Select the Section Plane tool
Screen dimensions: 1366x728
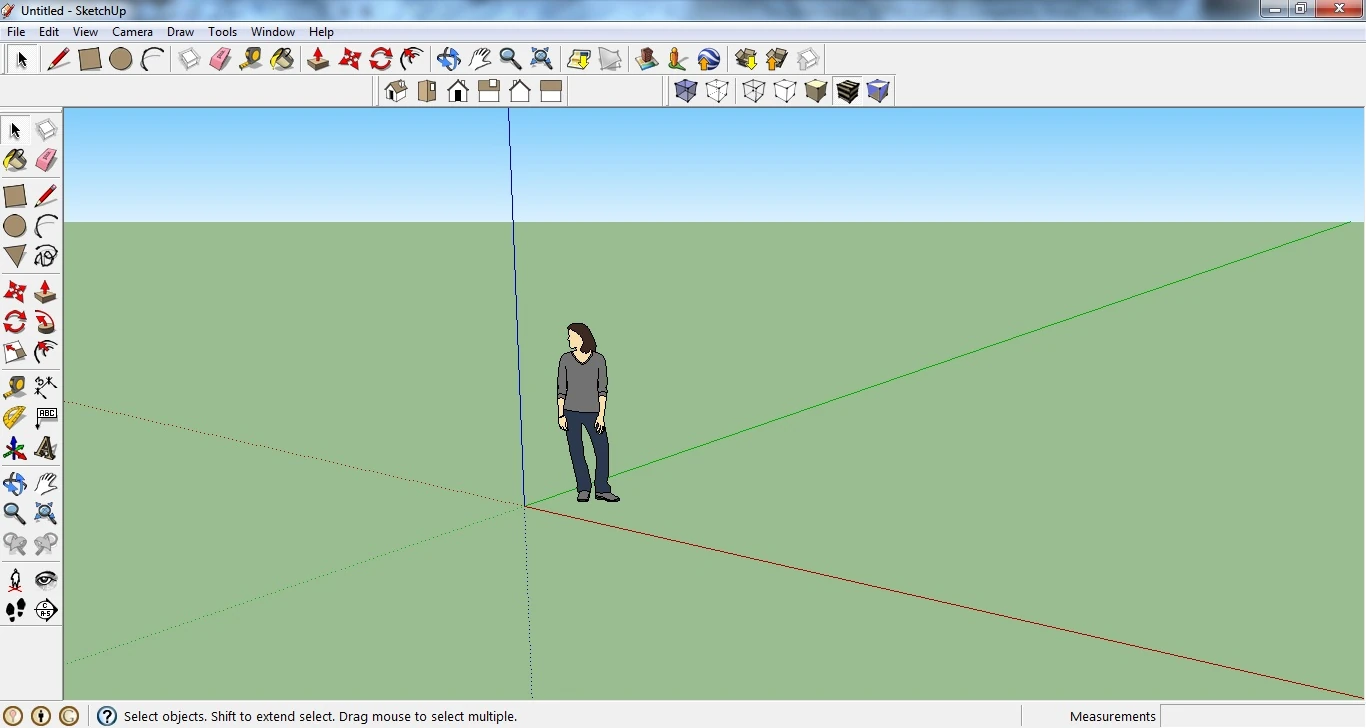coord(46,610)
